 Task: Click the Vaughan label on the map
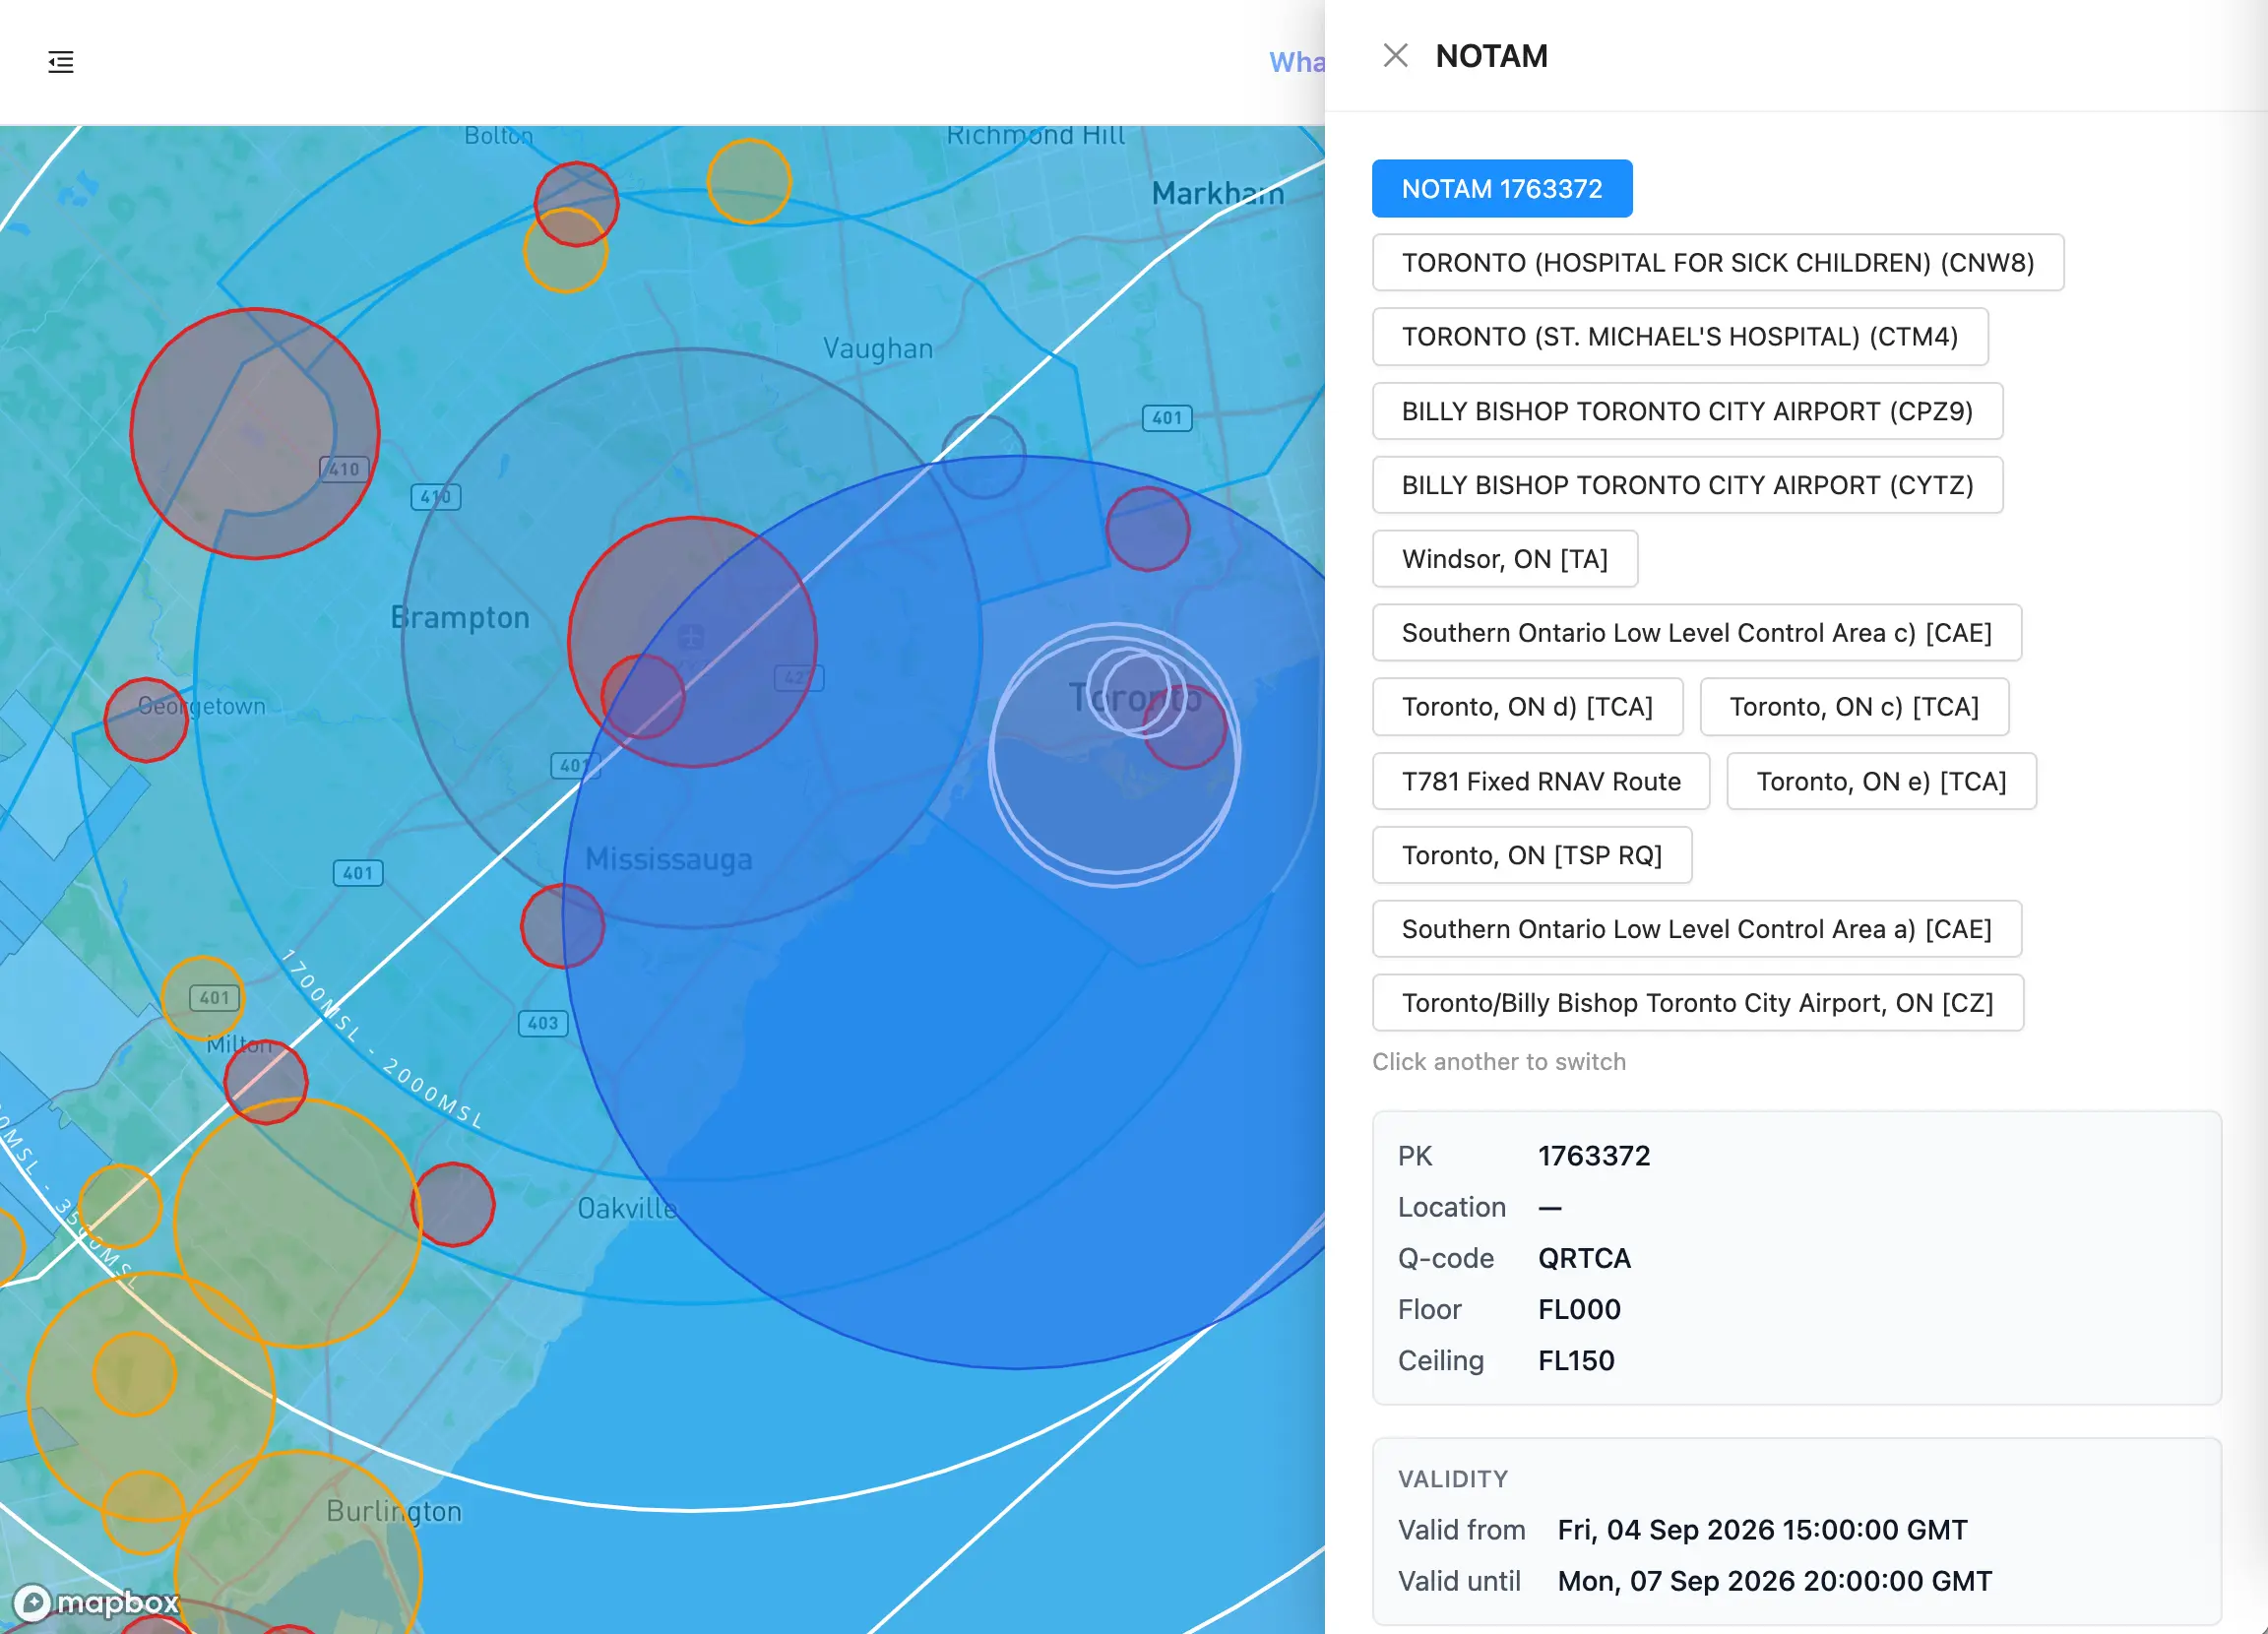878,349
